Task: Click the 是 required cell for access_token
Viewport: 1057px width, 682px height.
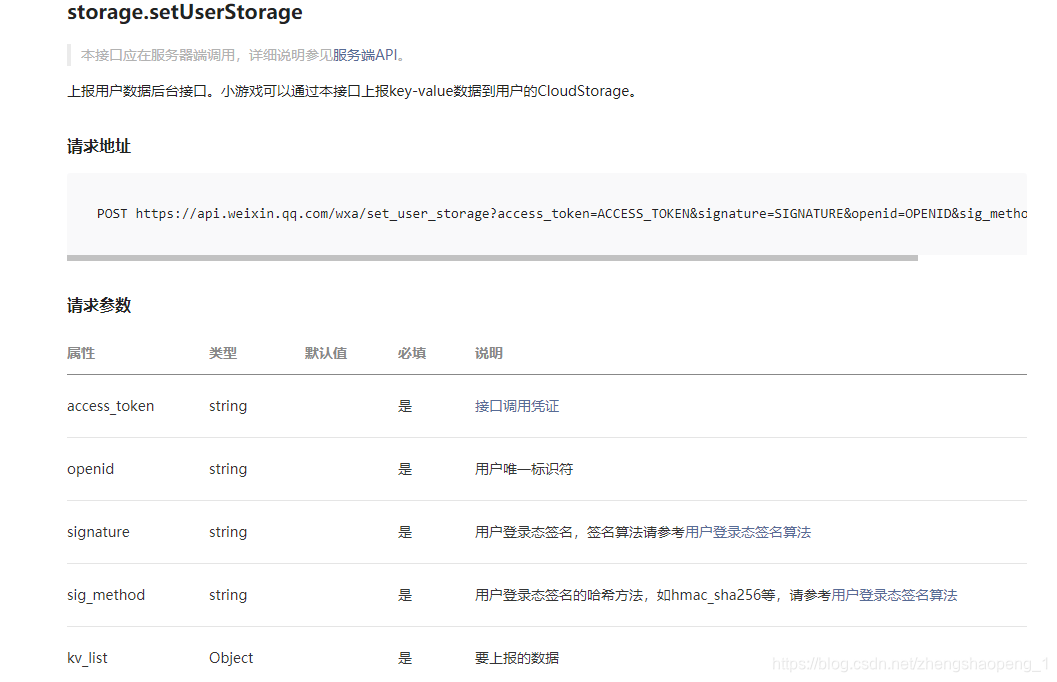Action: 404,406
